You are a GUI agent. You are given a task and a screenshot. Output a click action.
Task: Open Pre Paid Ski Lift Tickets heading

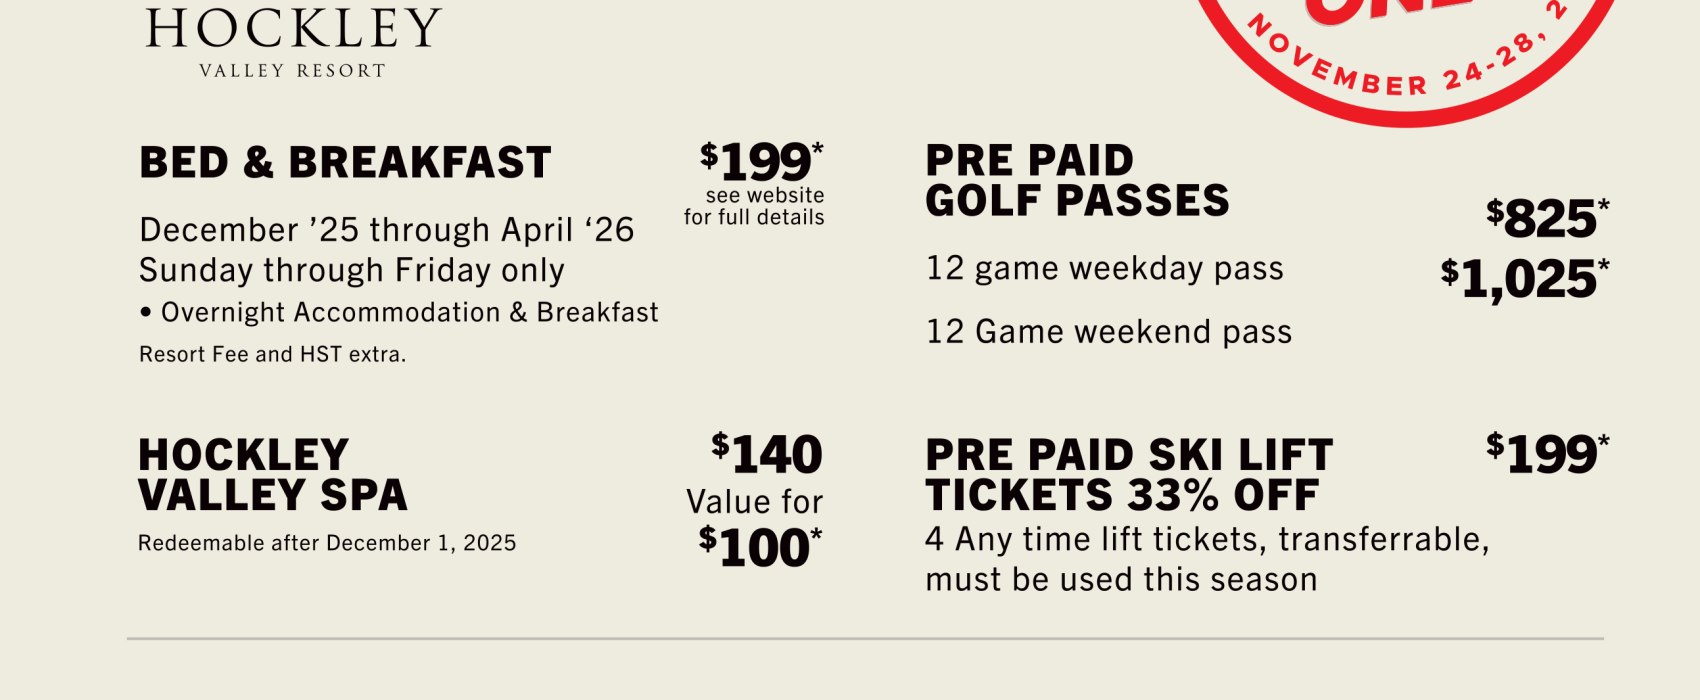tap(1128, 475)
